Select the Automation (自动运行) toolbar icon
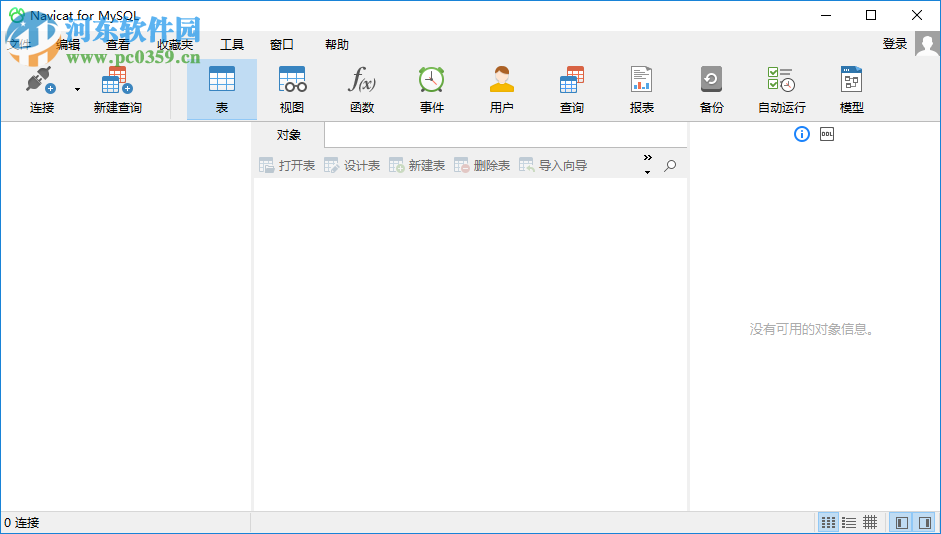Viewport: 941px width, 534px height. pyautogui.click(x=781, y=79)
